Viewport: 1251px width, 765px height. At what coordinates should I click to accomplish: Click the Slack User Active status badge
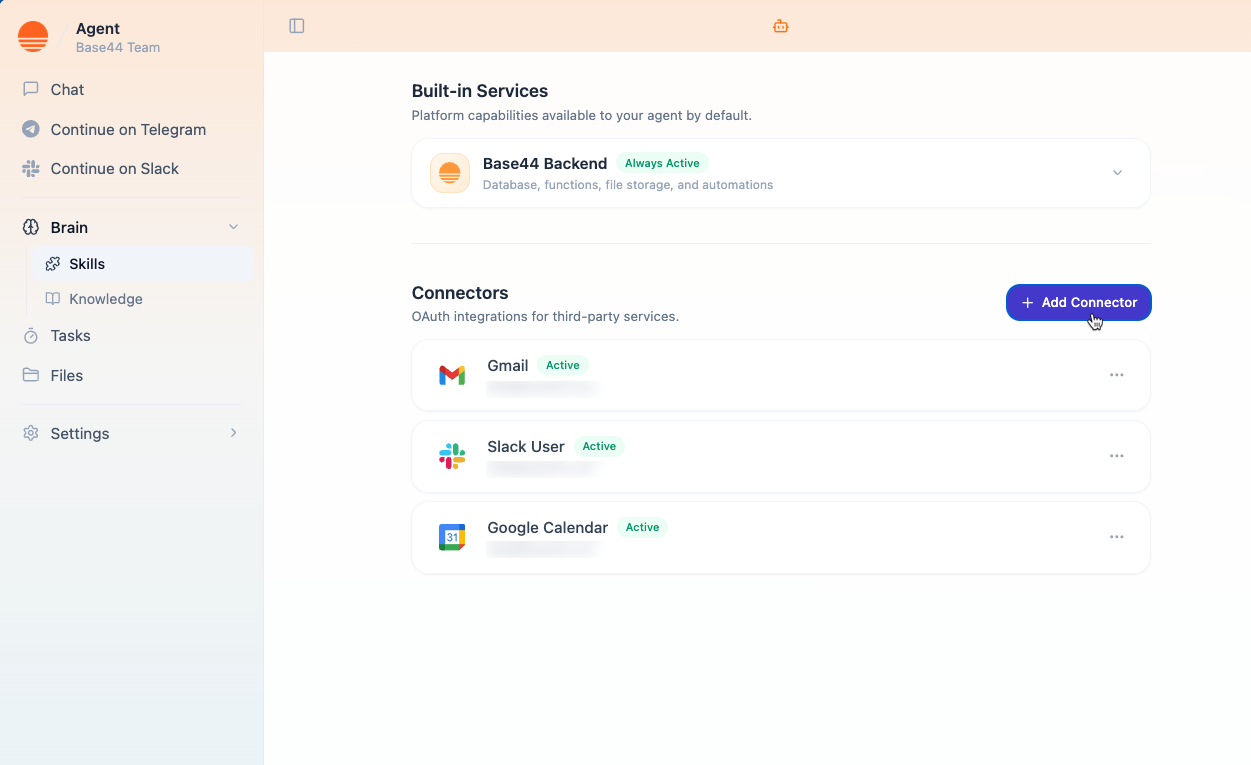pos(599,446)
